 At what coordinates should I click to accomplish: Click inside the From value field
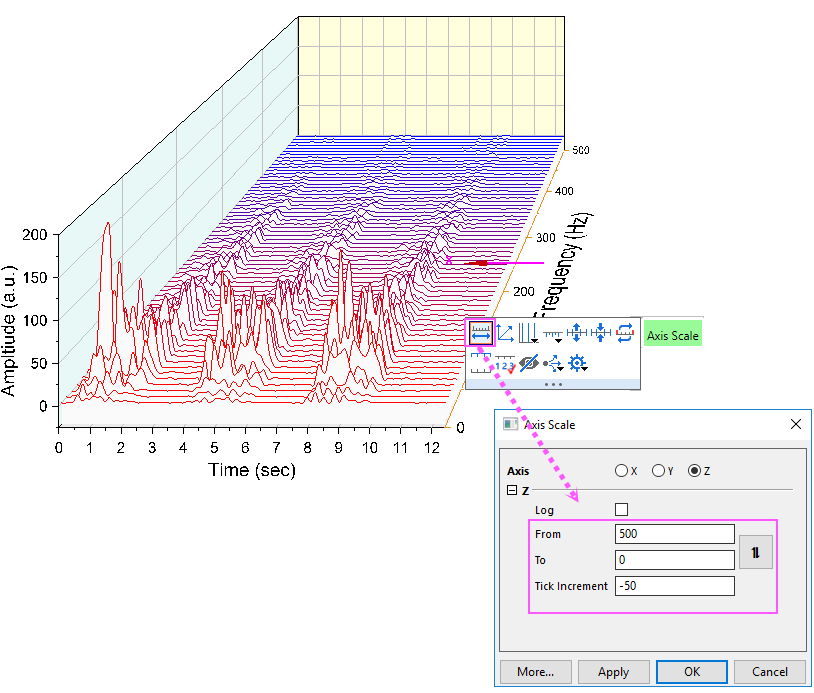pos(674,533)
